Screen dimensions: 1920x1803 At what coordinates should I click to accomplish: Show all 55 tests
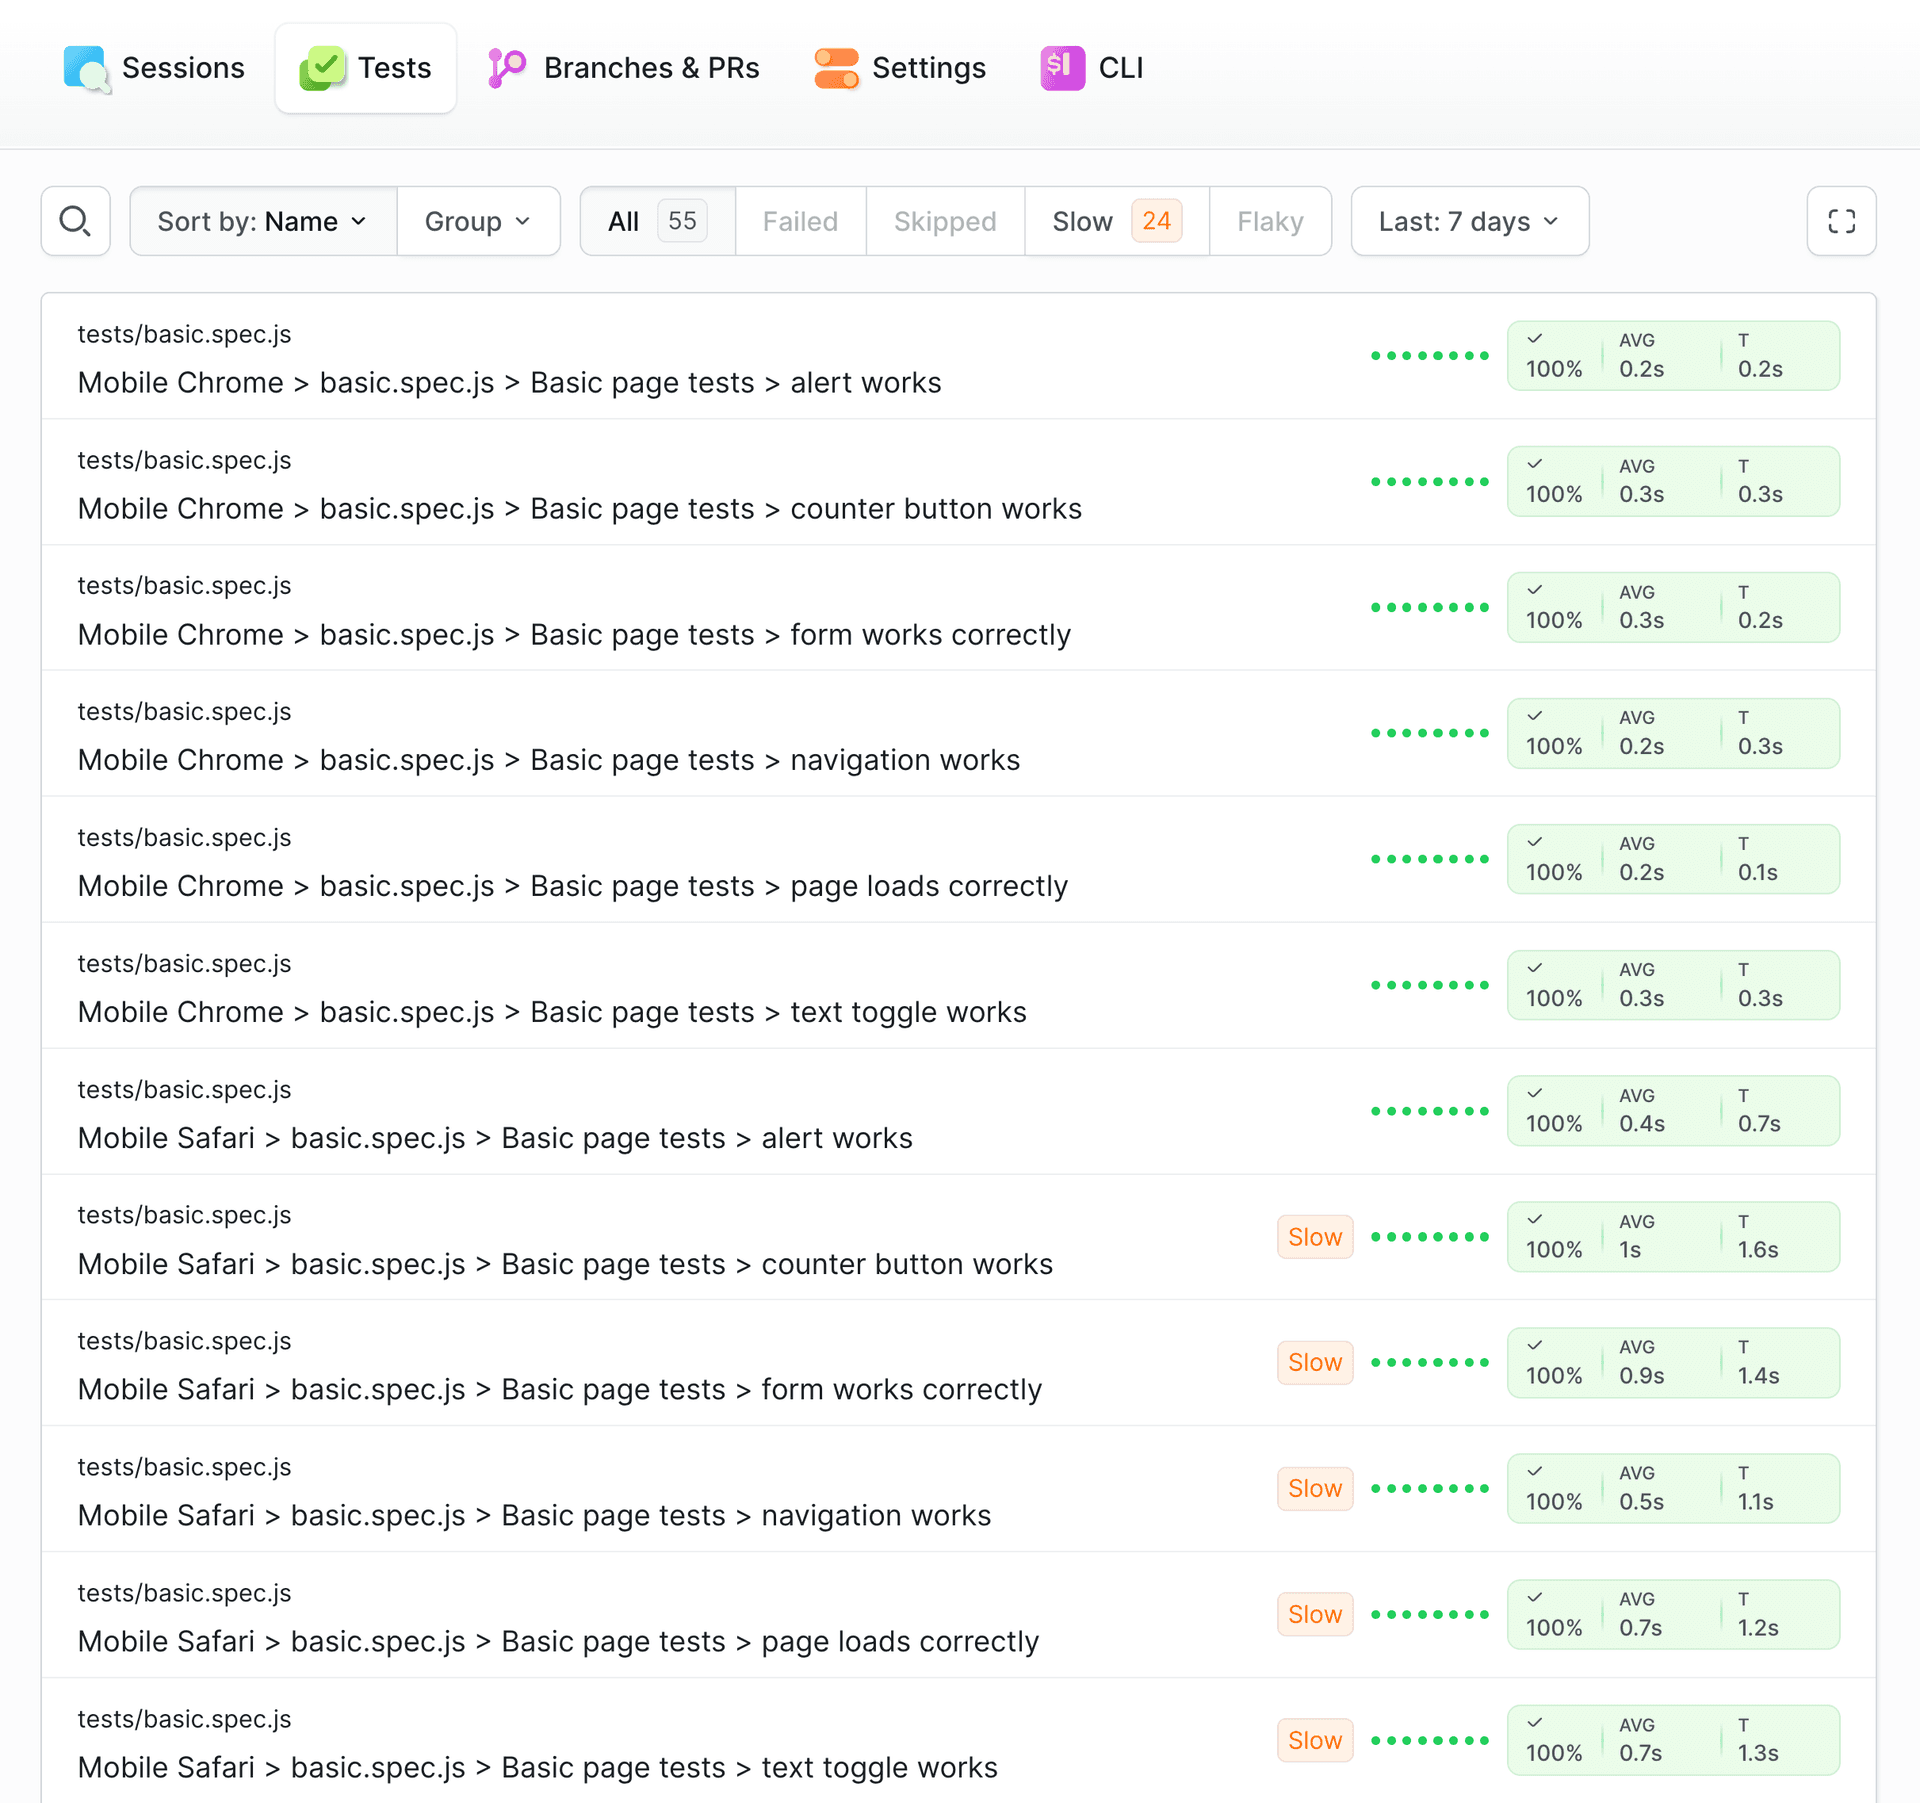coord(655,221)
